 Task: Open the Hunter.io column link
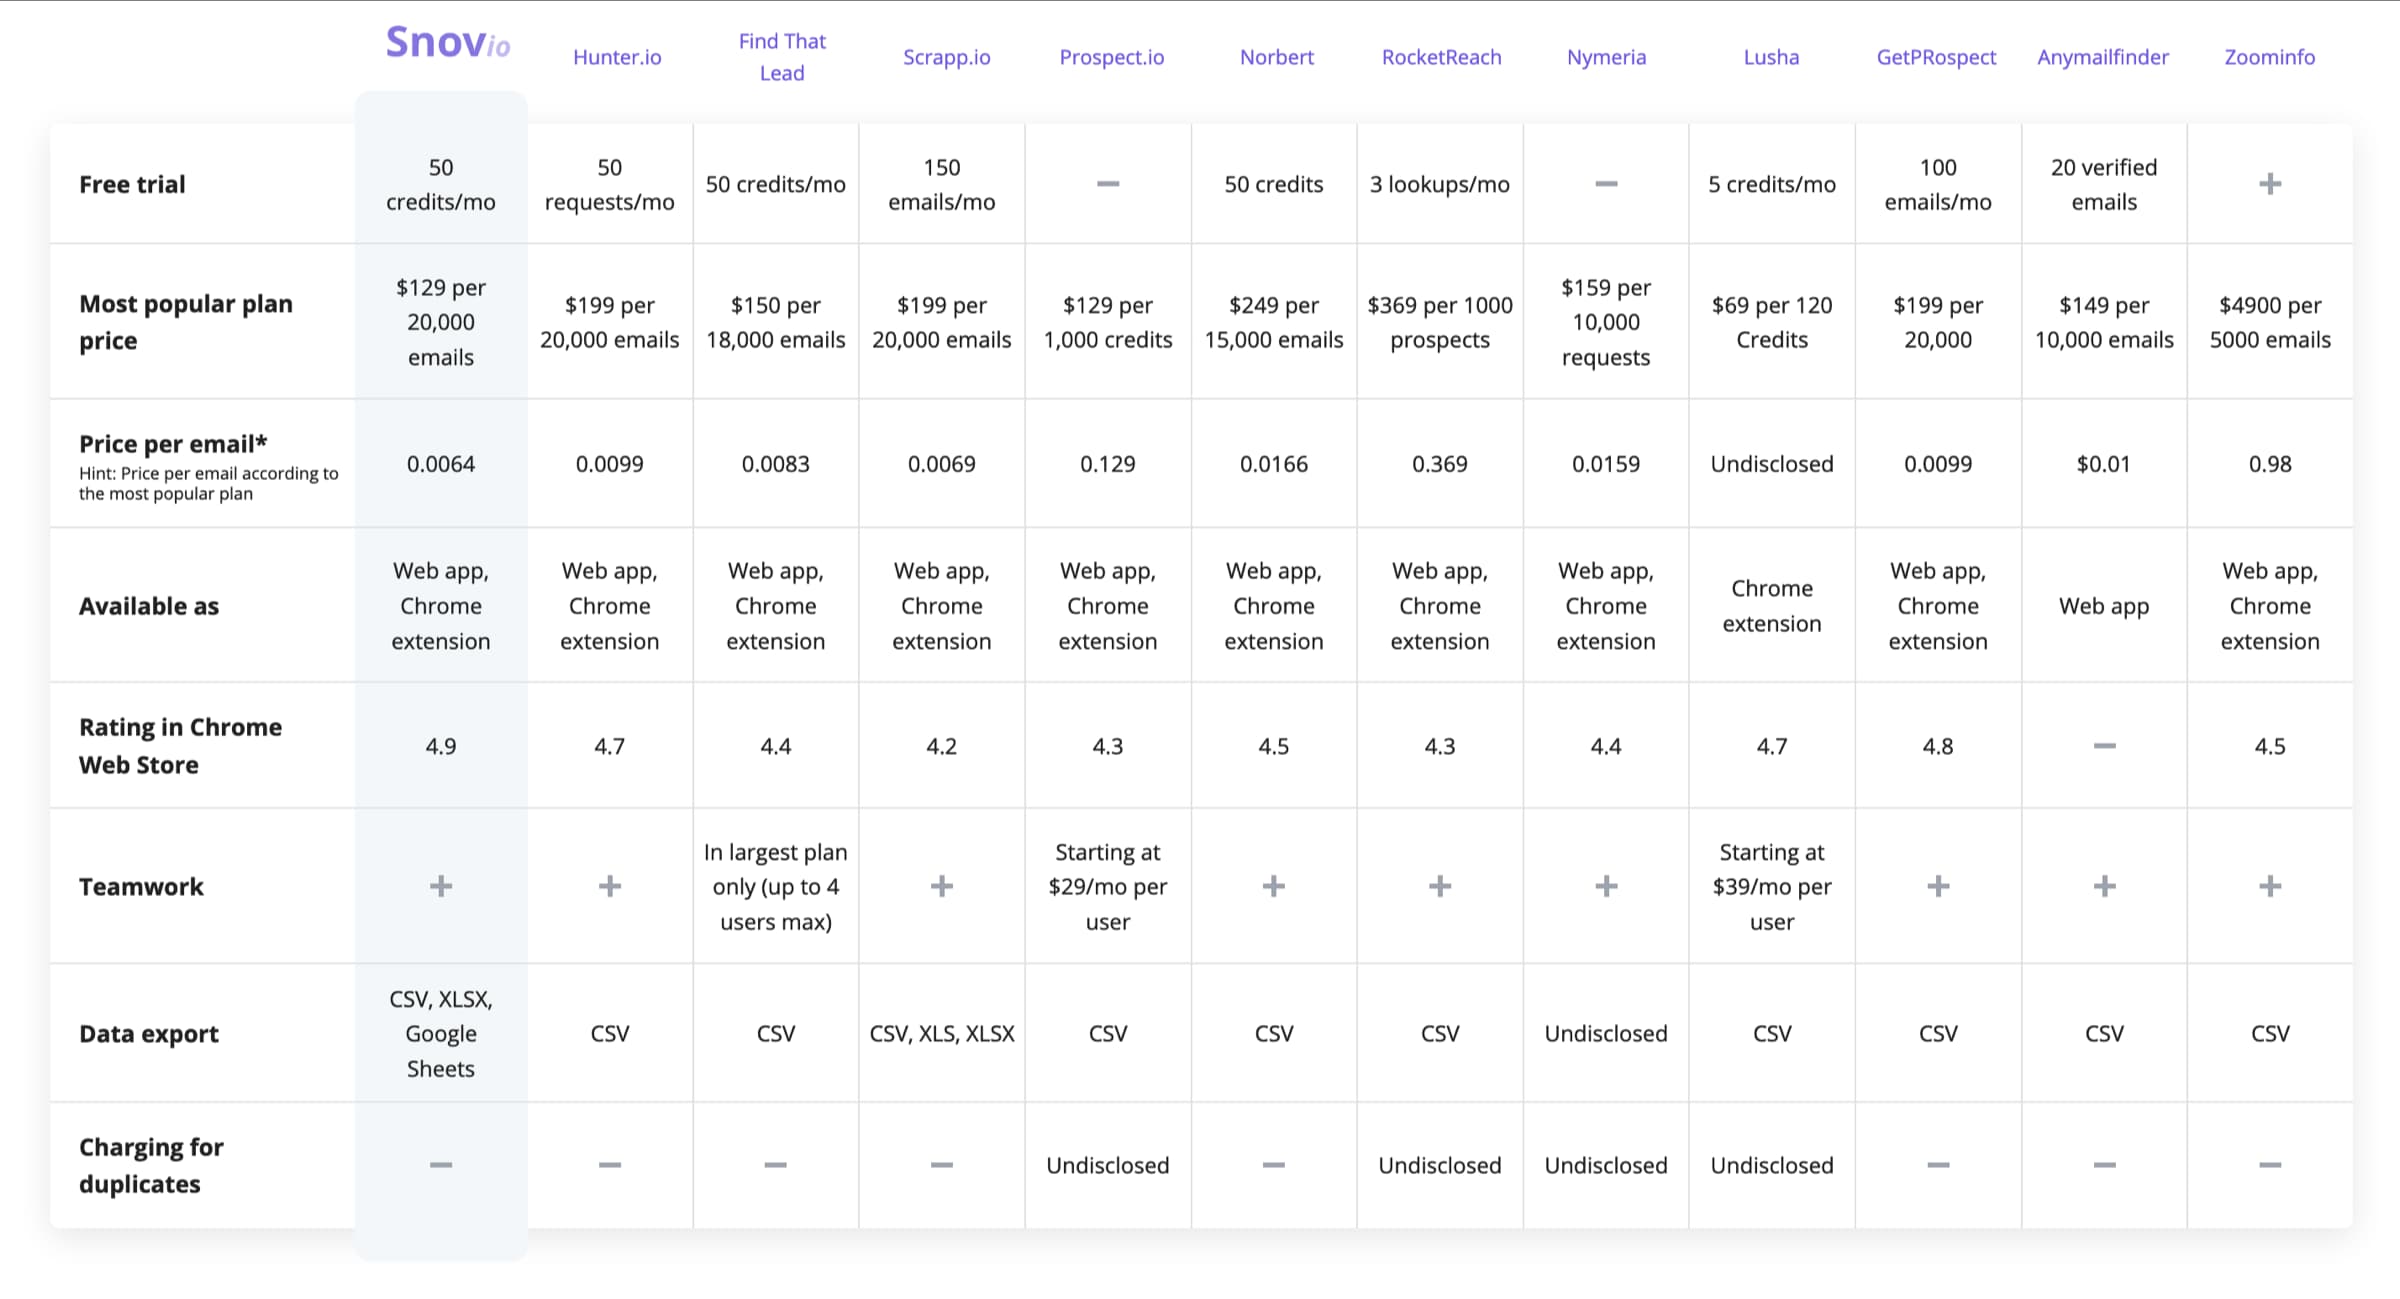617,57
